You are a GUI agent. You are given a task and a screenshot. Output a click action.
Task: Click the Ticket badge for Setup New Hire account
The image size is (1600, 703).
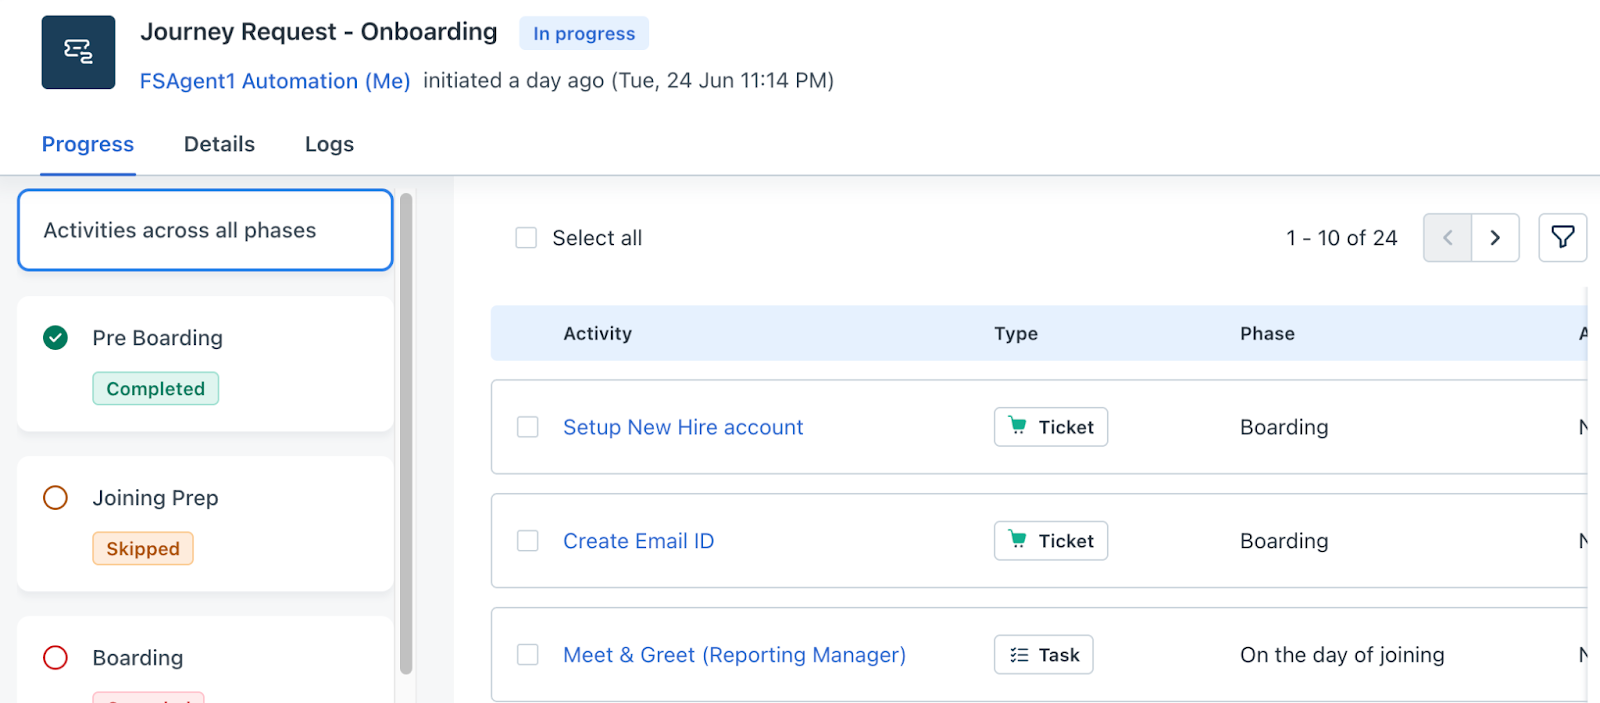point(1050,427)
